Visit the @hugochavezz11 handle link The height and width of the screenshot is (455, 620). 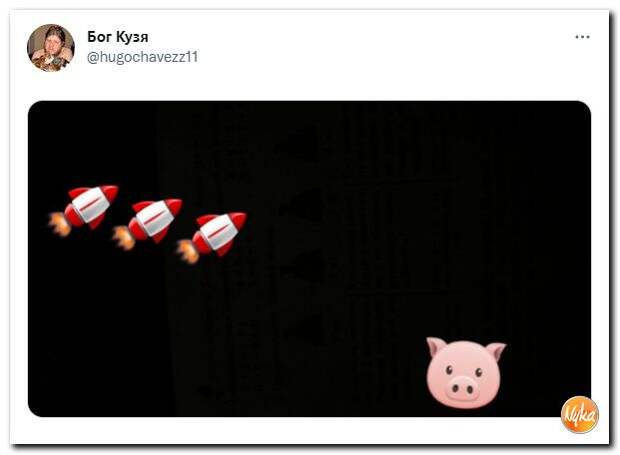pos(142,57)
